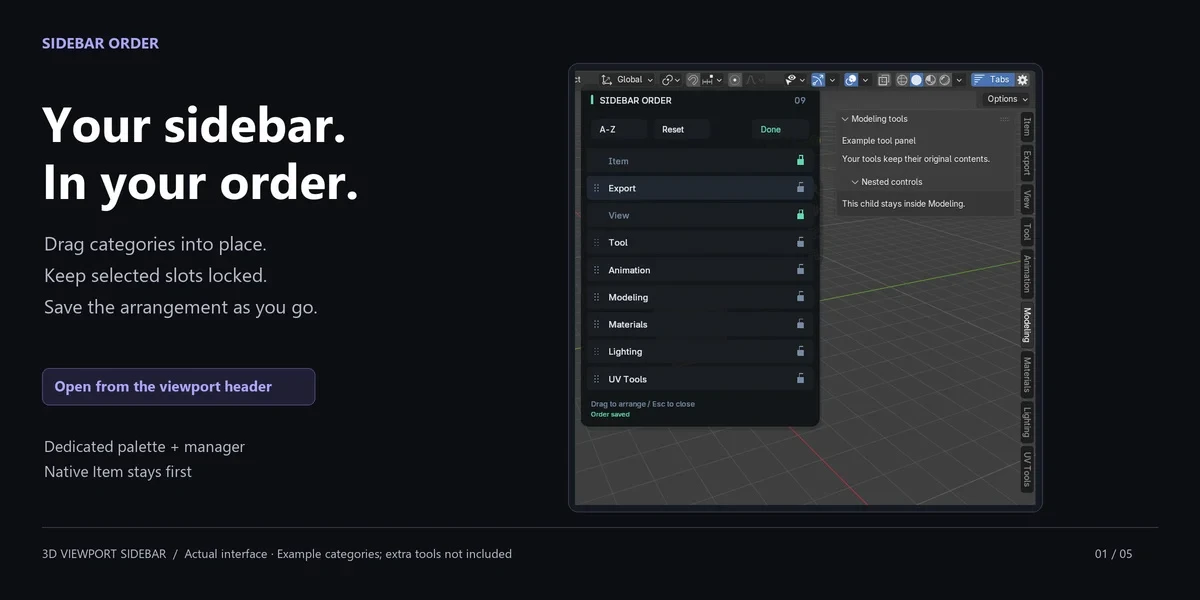Switch to the Materials sidebar tab

point(1026,375)
